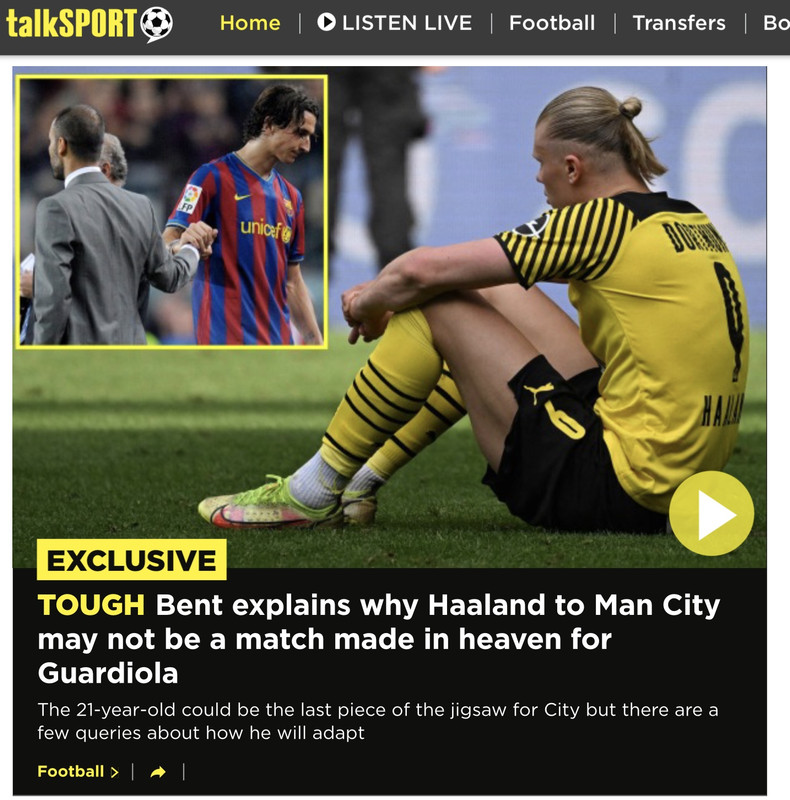Click the inset Guardiola handshake photo
Screen dimensions: 790x800
171,212
